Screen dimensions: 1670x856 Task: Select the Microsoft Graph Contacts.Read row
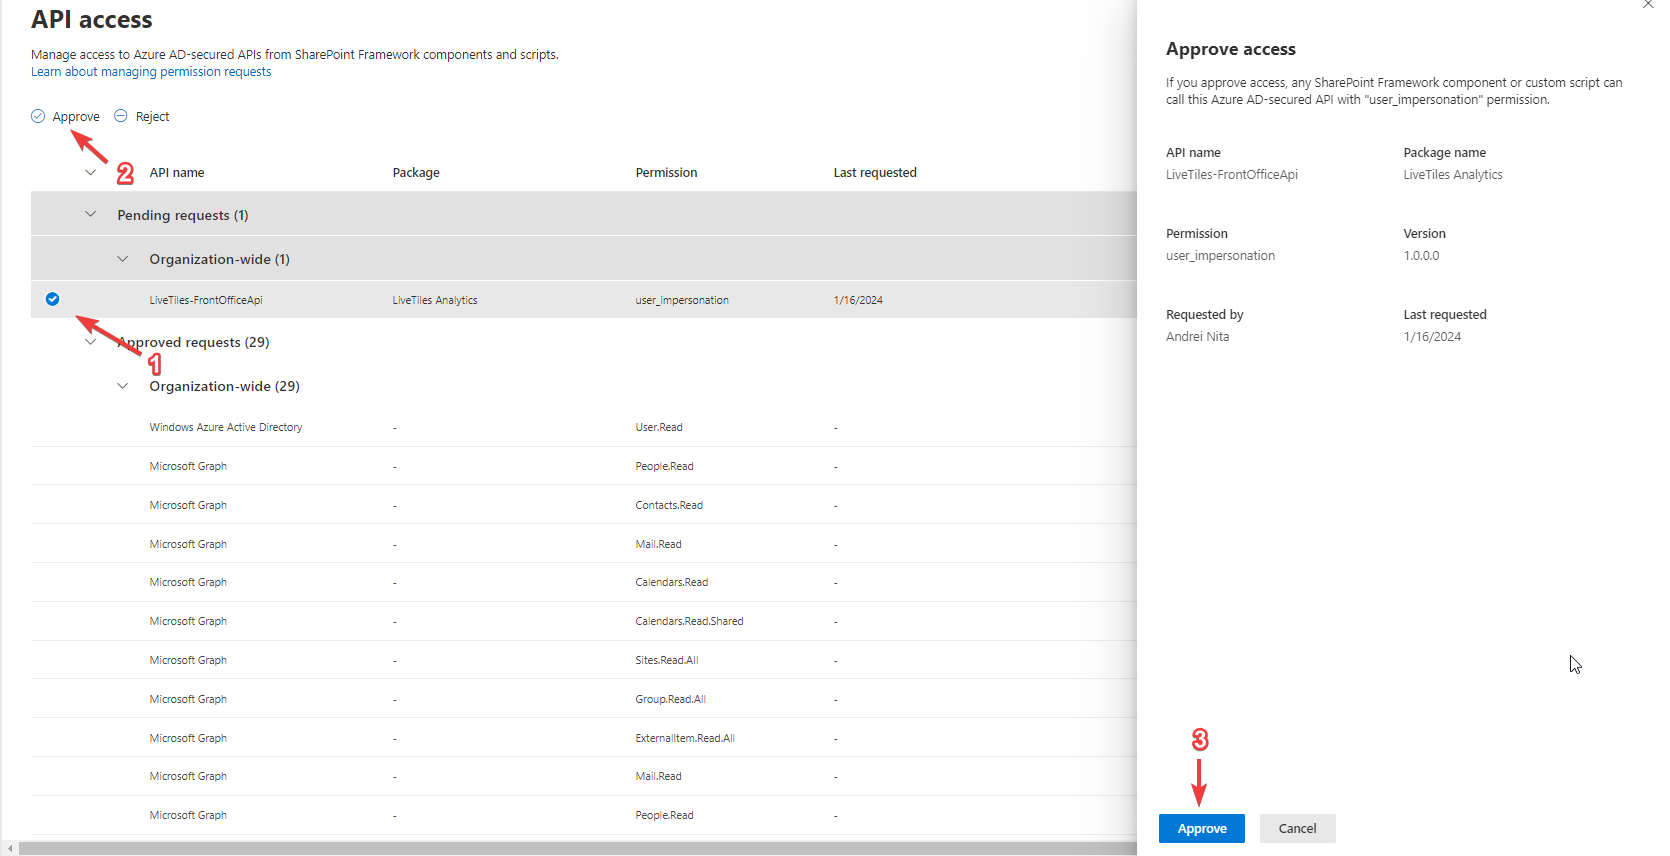pos(584,505)
